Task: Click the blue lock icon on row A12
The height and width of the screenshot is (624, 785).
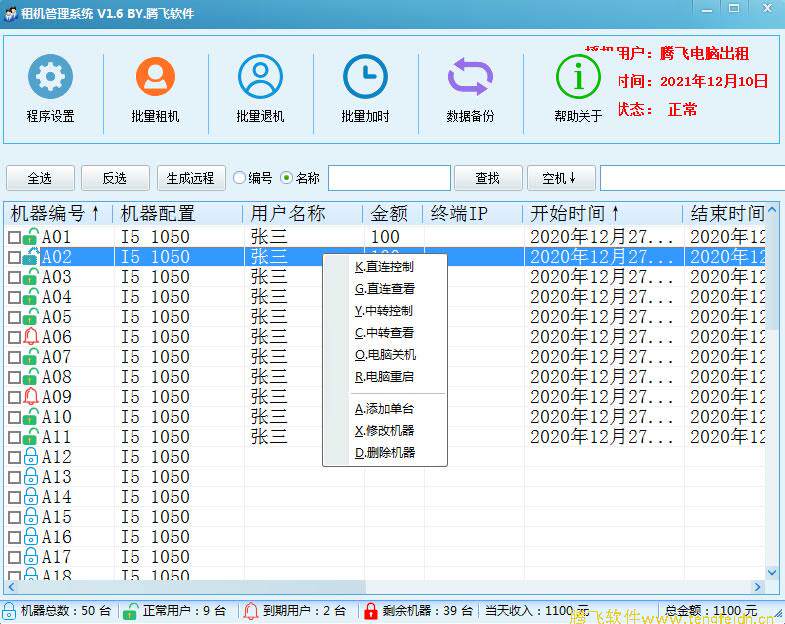Action: pos(31,457)
